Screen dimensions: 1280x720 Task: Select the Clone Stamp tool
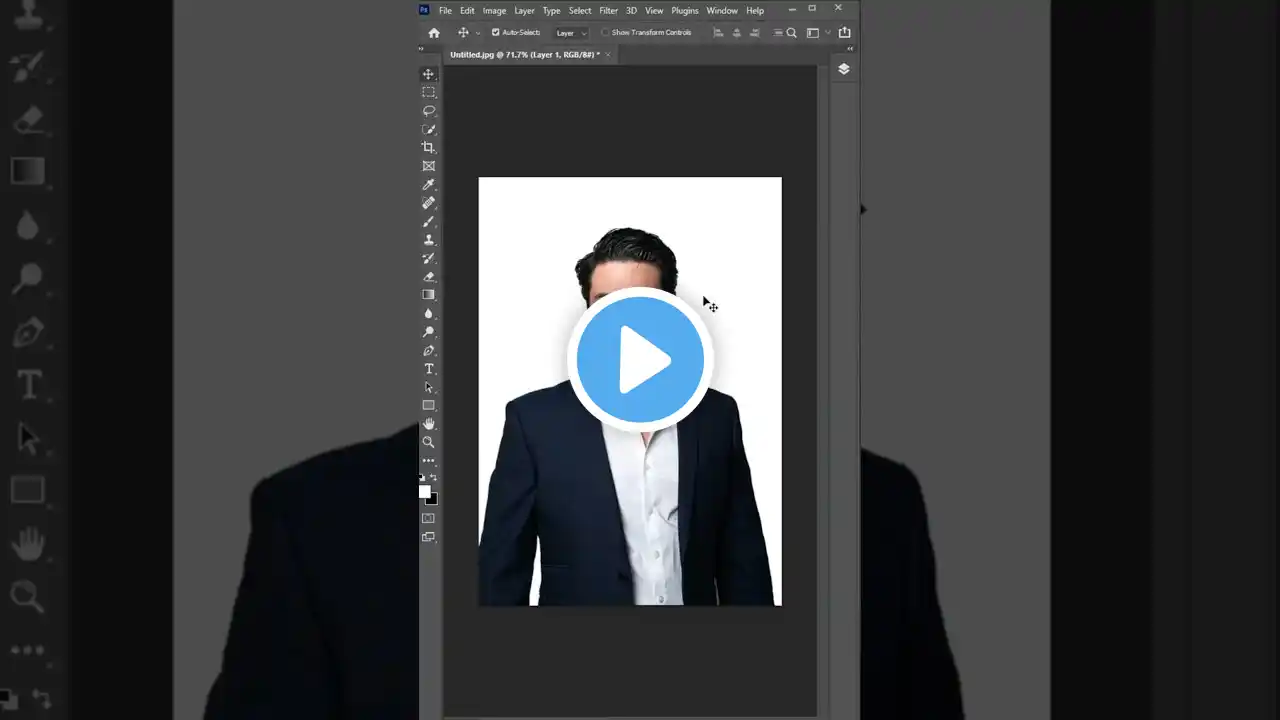[x=428, y=240]
